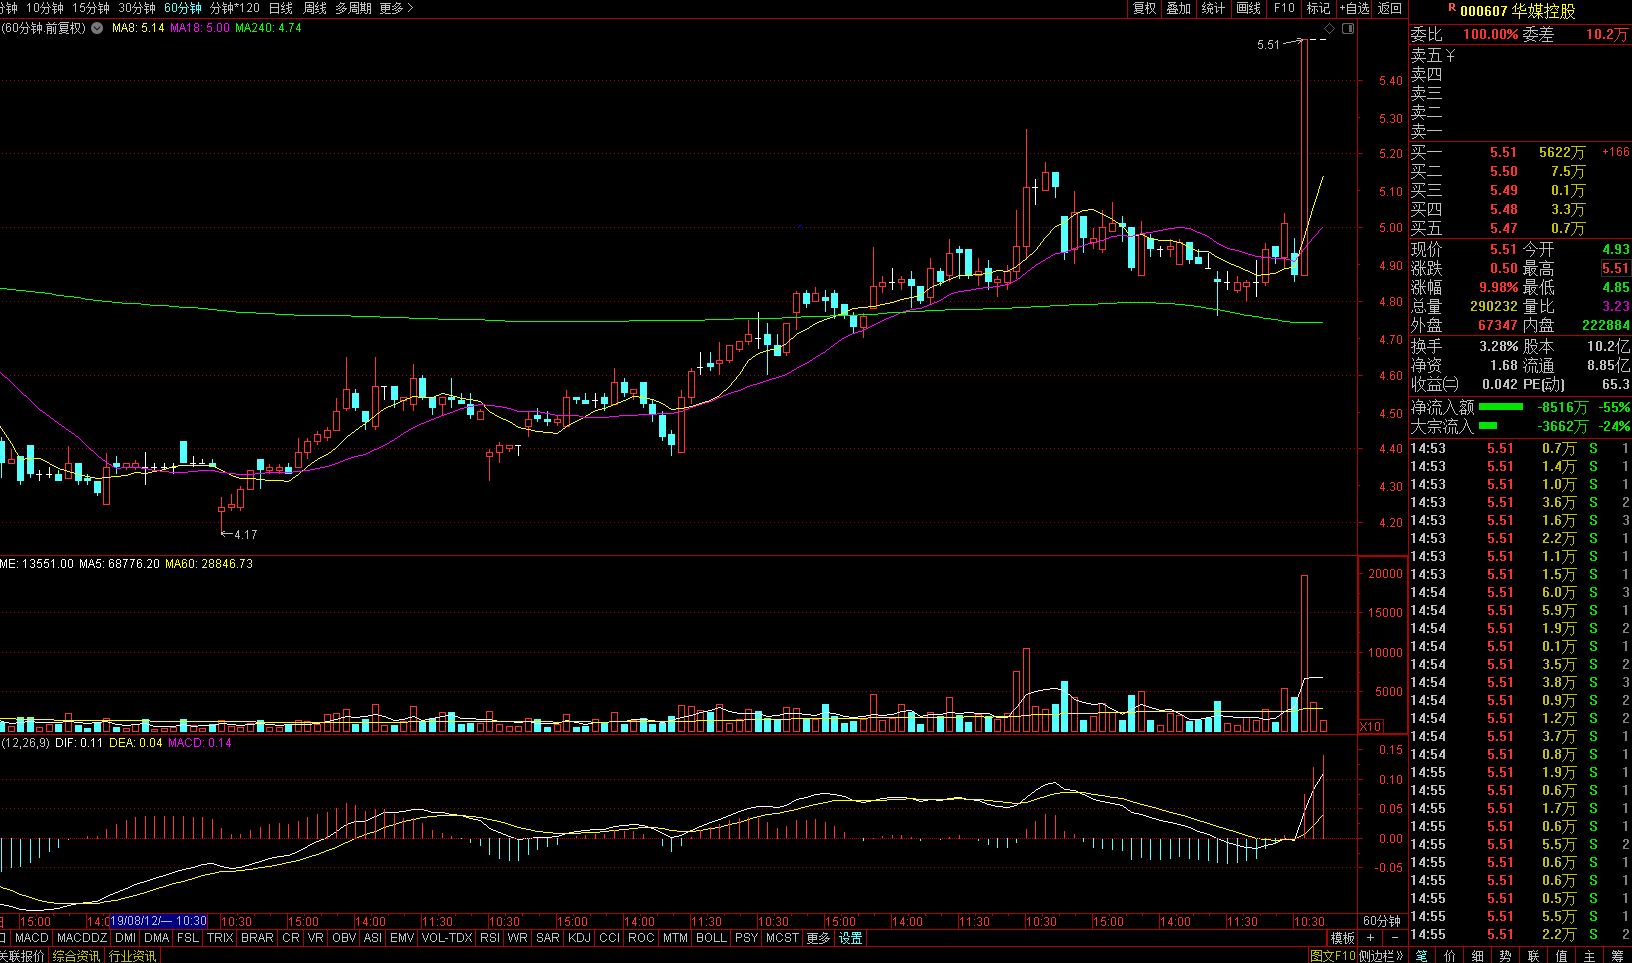This screenshot has height=963, width=1632.
Task: Select the 值 value tab in the side panel
Action: coord(1561,956)
